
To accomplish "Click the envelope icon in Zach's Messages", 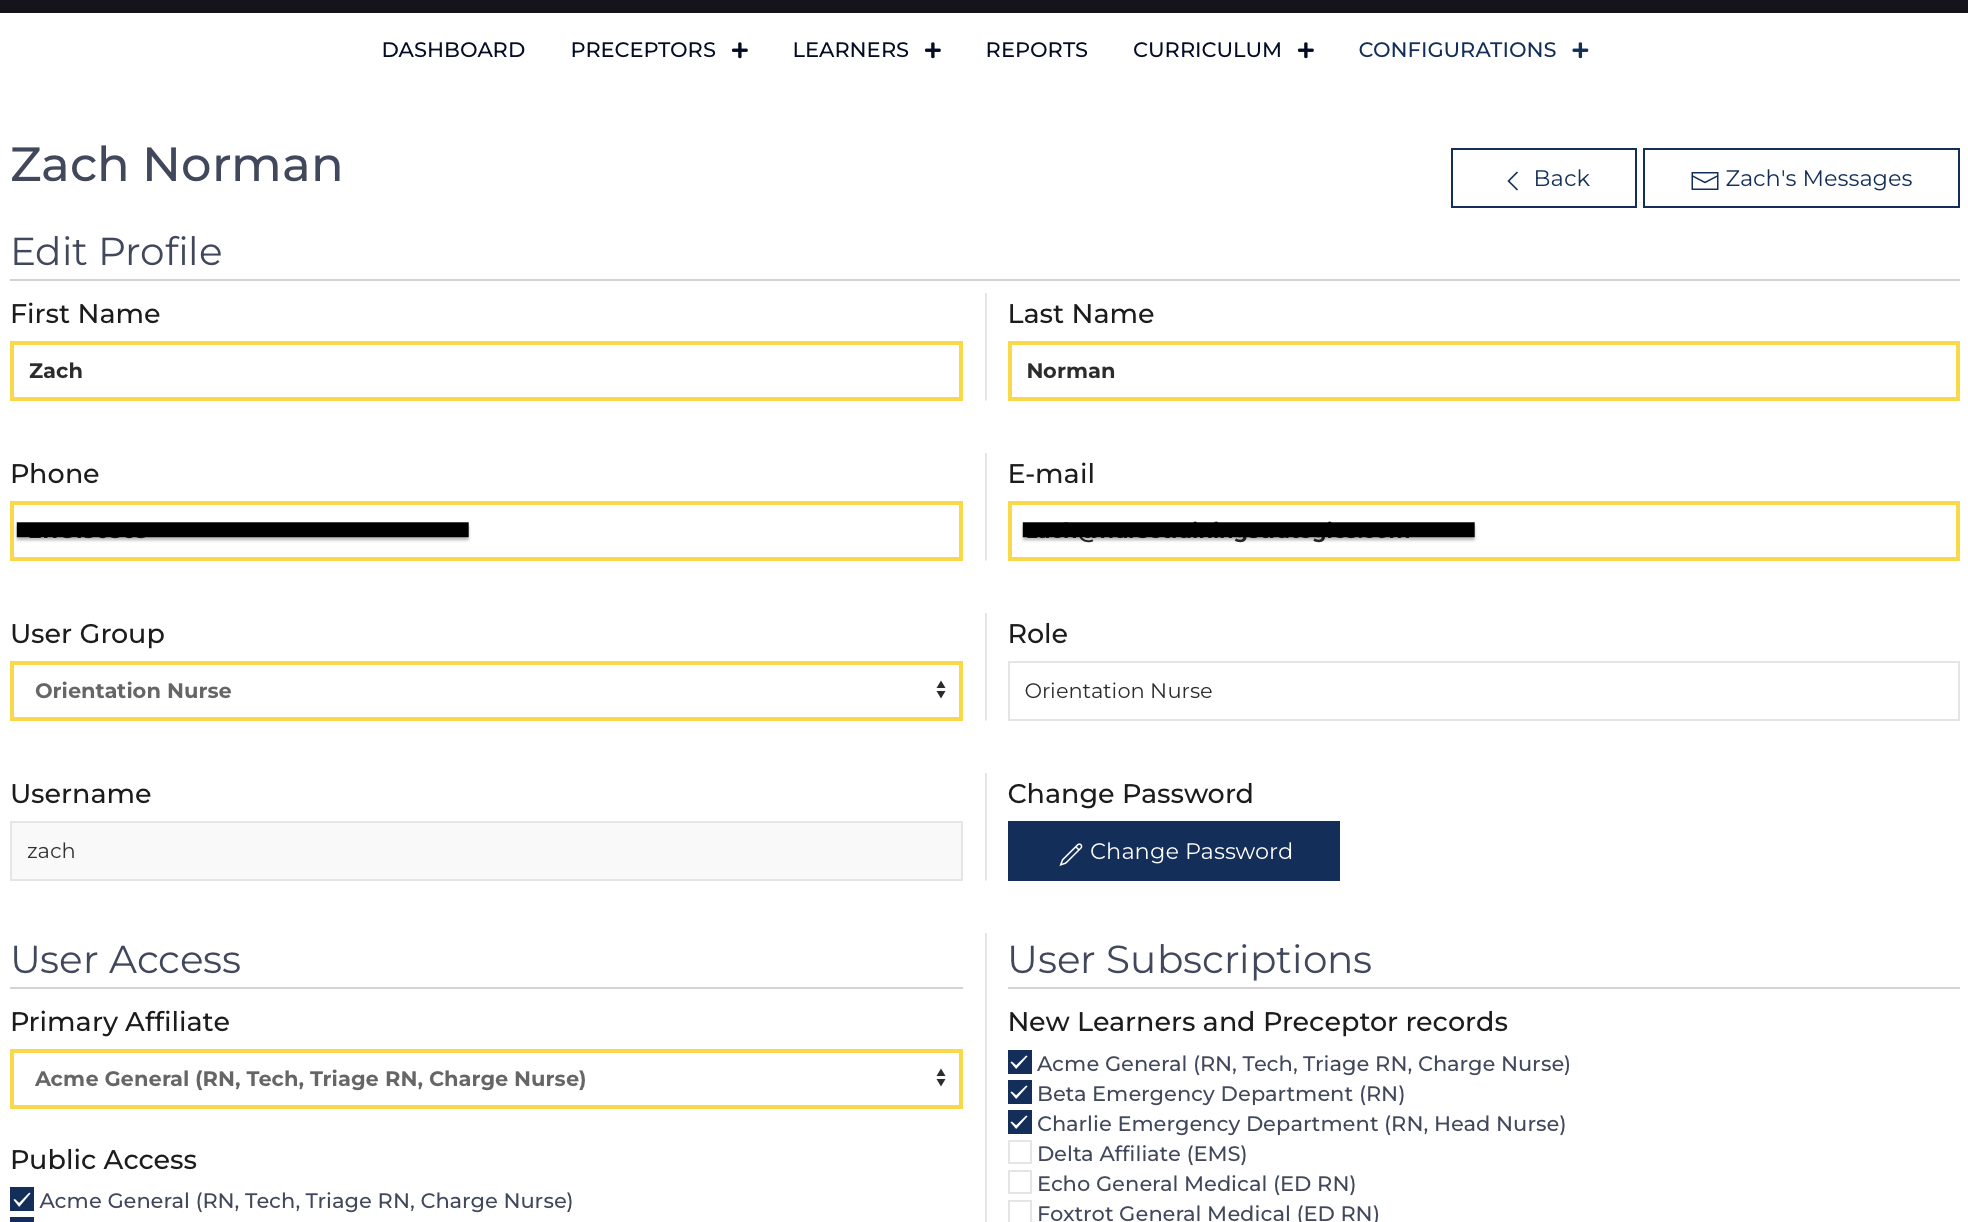I will 1704,180.
